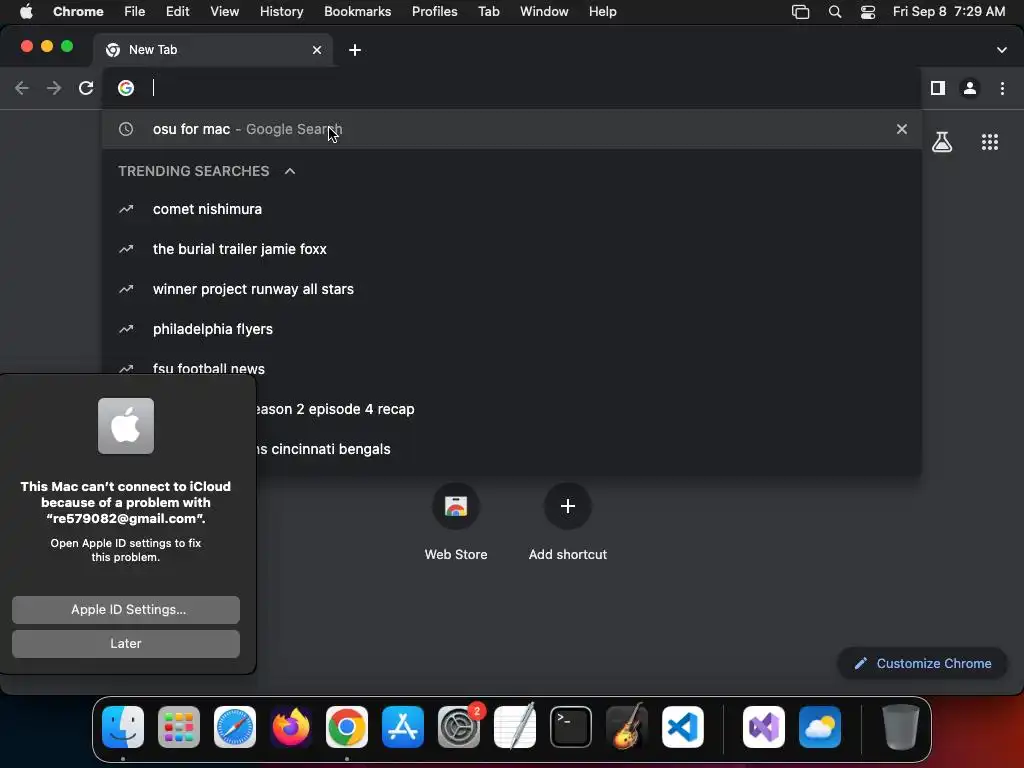Click the browser back arrow
This screenshot has width=1024, height=768.
pos(22,88)
